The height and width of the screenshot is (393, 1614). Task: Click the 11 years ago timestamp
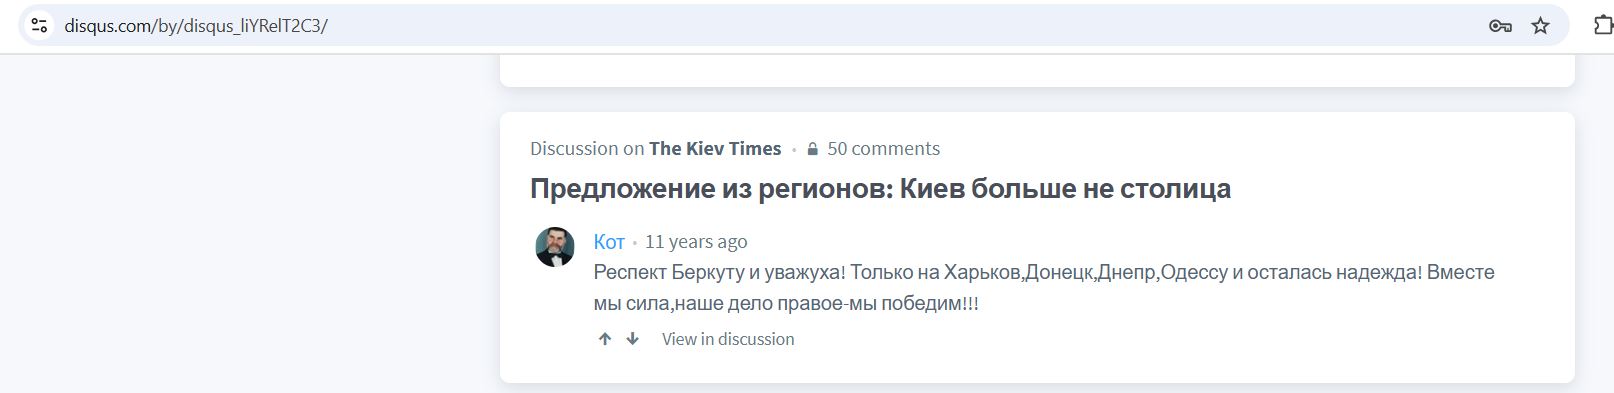pyautogui.click(x=696, y=242)
